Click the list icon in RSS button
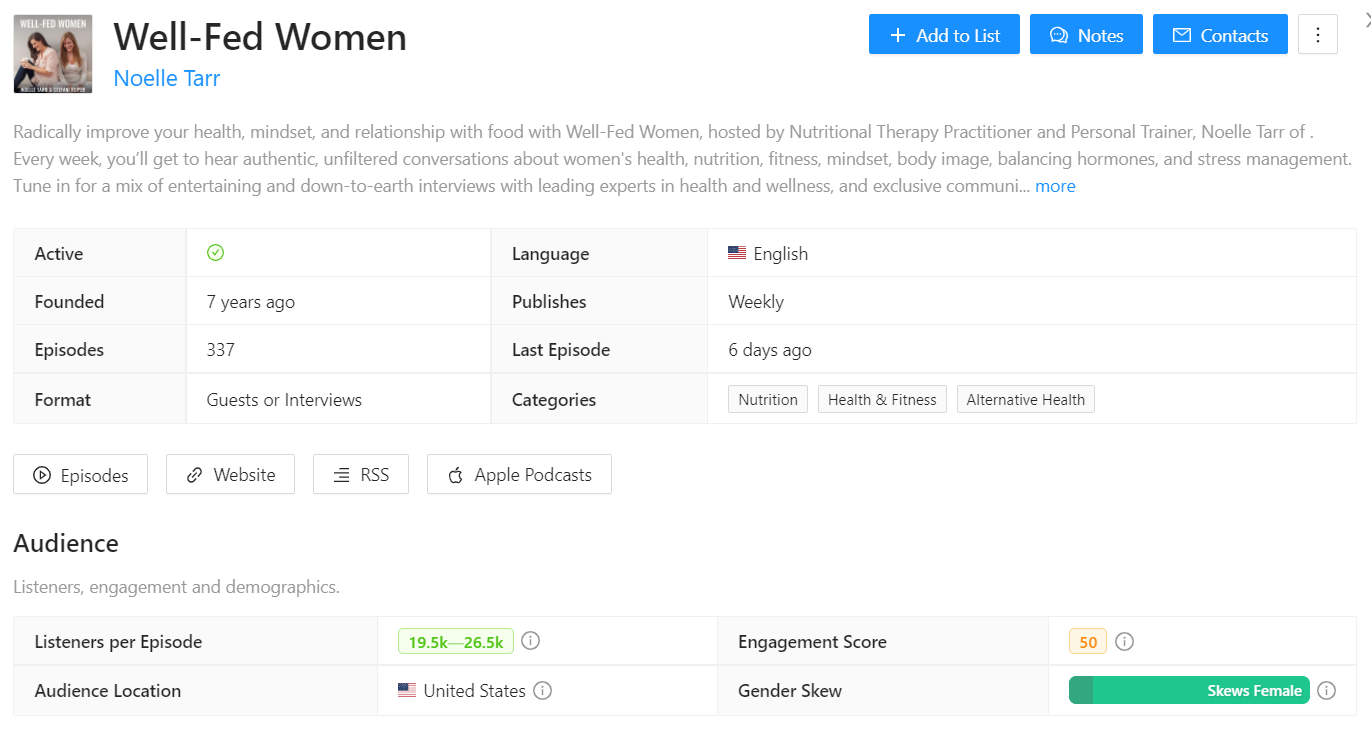This screenshot has height=745, width=1371. pos(342,475)
